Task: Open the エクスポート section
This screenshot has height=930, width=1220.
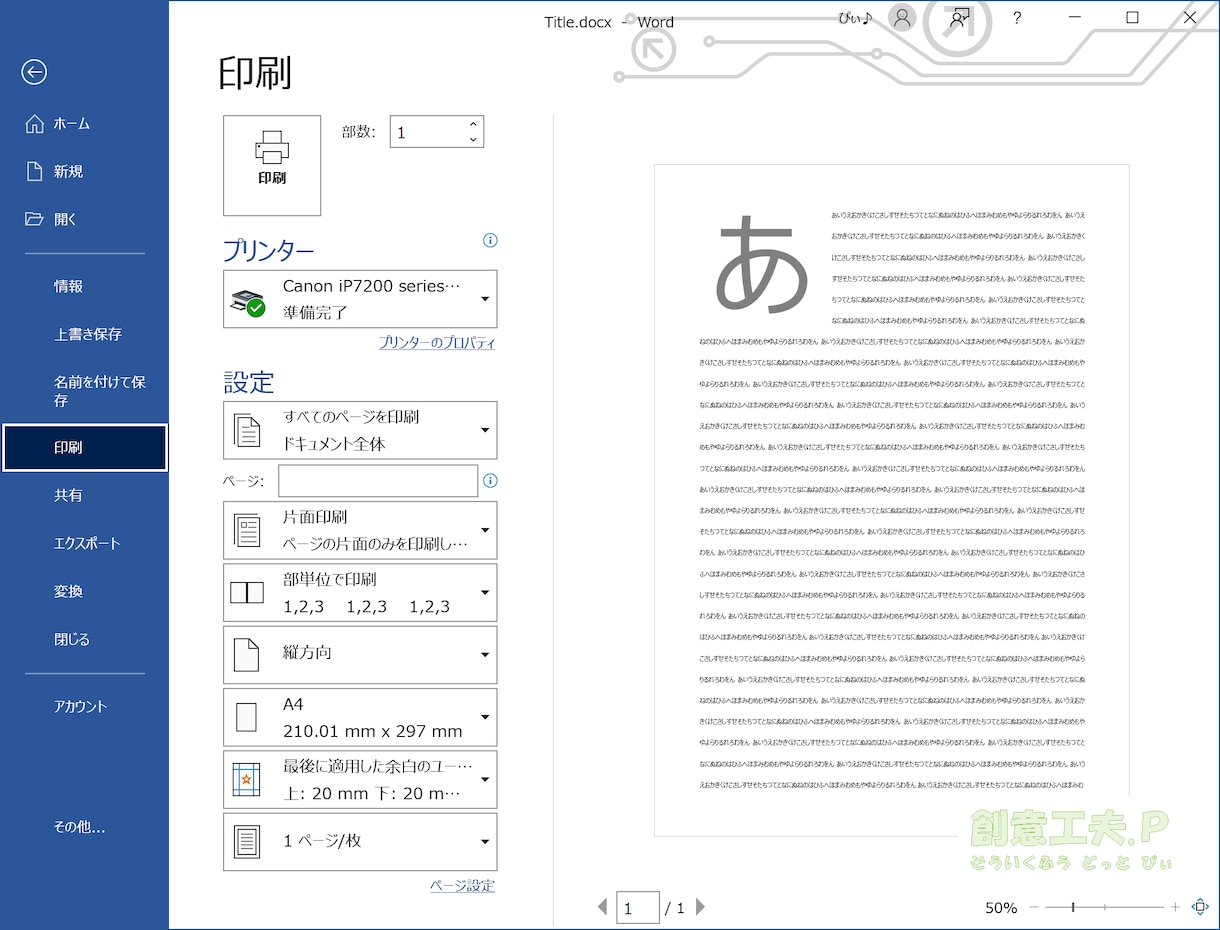Action: (84, 544)
